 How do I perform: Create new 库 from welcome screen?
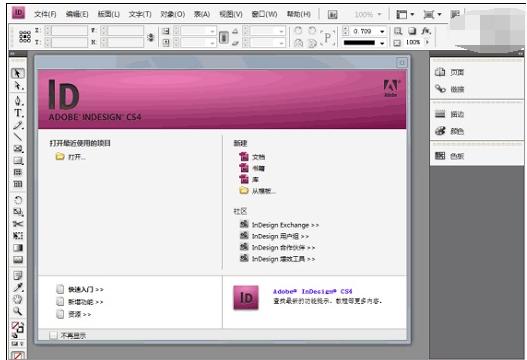point(249,179)
